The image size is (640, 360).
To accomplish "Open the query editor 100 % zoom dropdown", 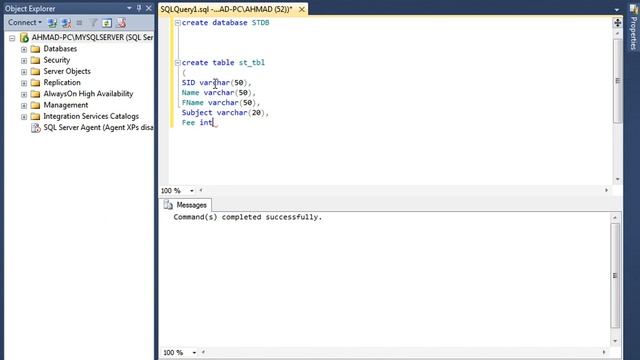I will [191, 191].
